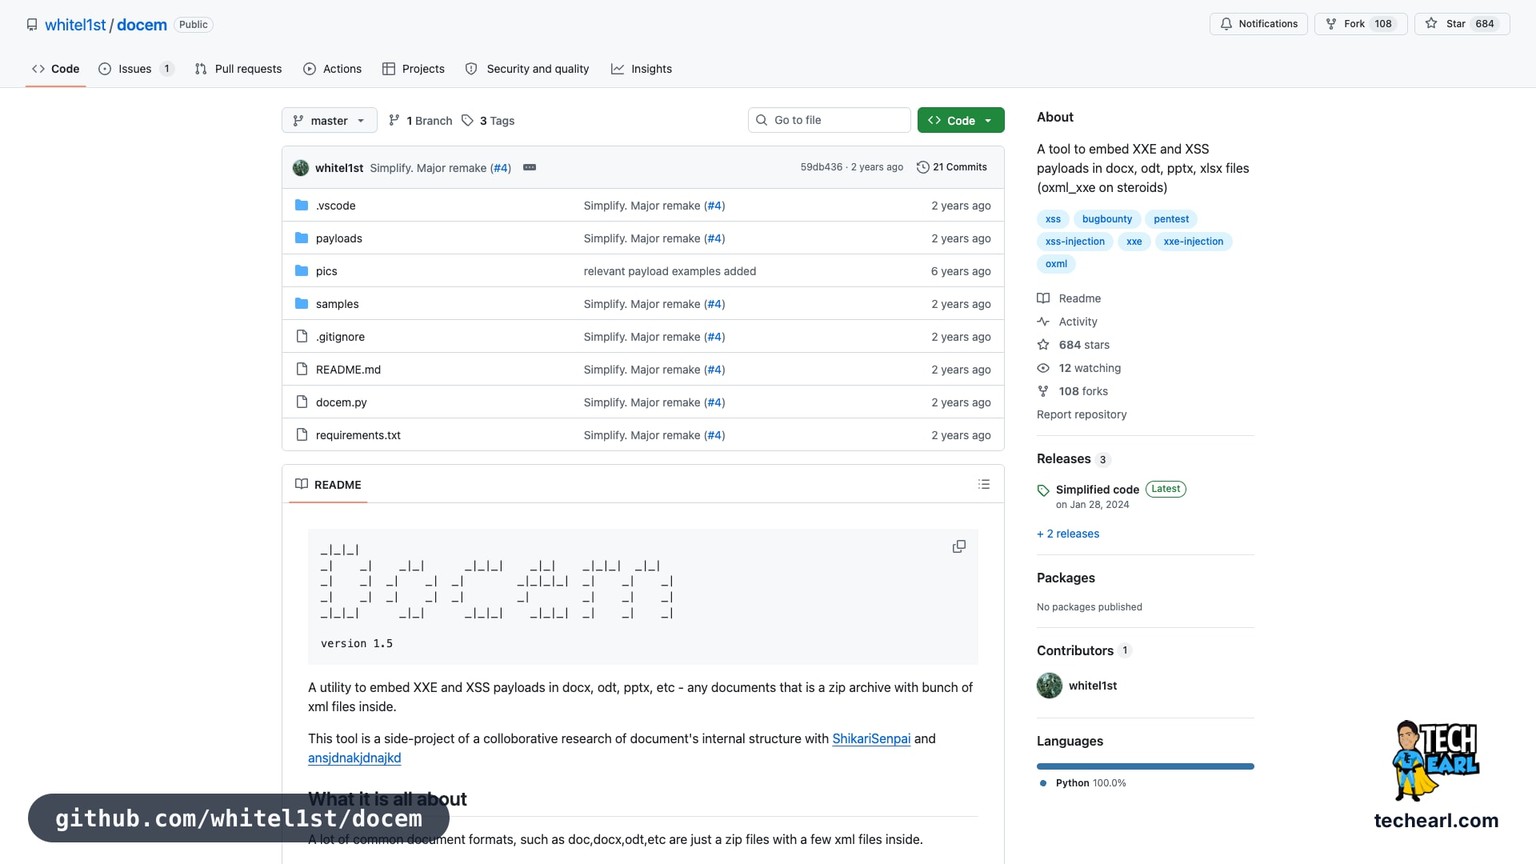The height and width of the screenshot is (864, 1536).
Task: Click the Go to file search field
Action: click(x=829, y=120)
